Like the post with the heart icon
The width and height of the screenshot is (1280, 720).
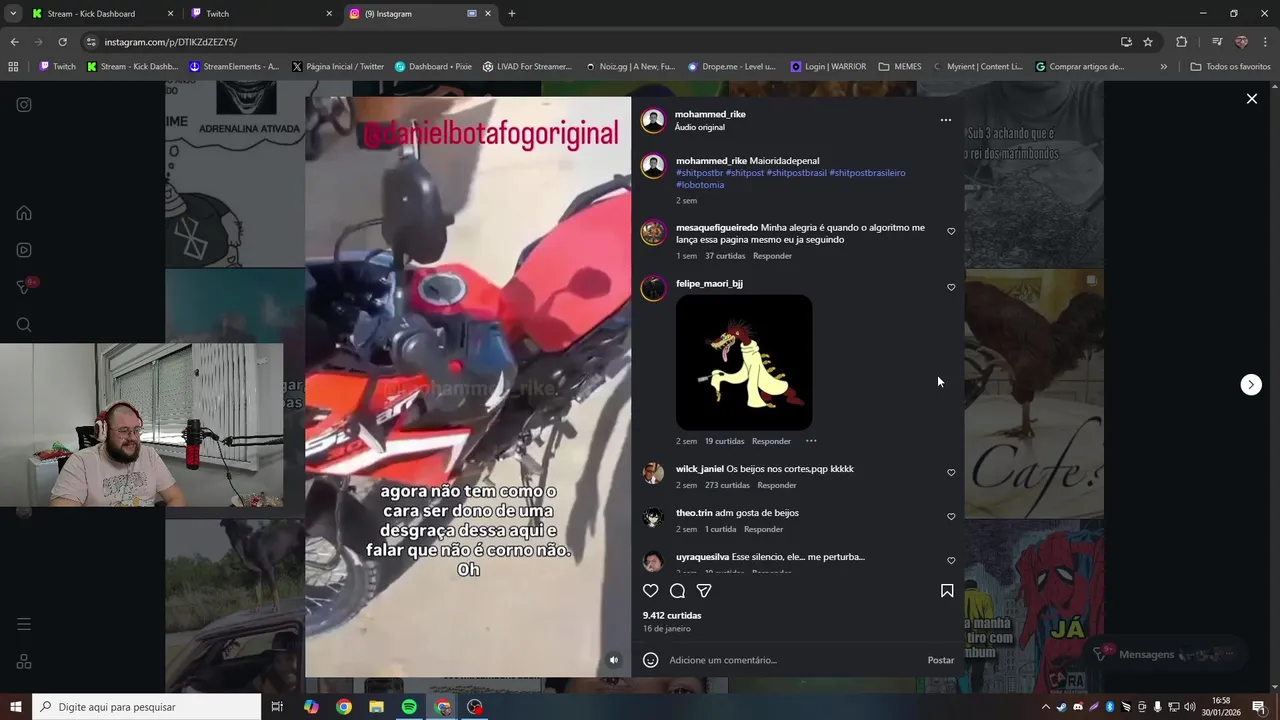650,591
